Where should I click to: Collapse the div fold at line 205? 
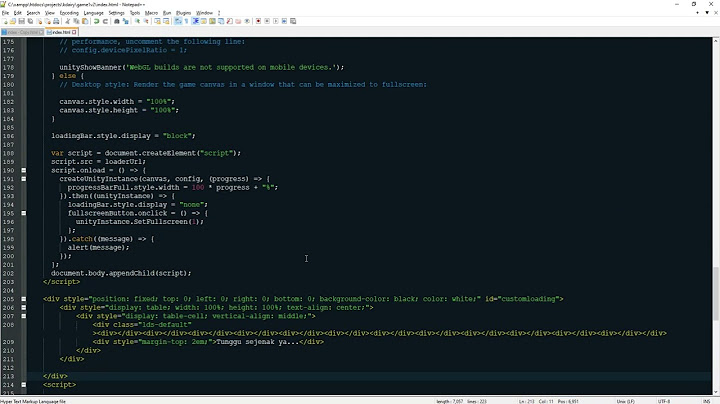(23, 299)
